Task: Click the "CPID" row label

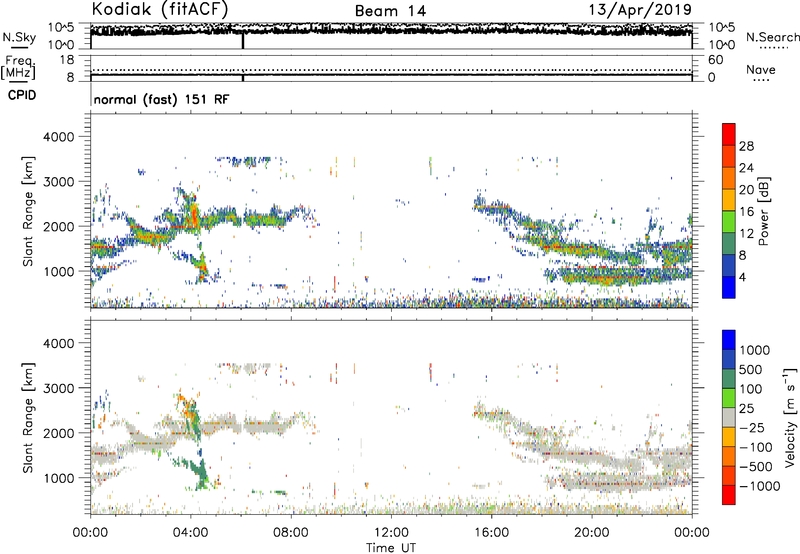Action: [22, 95]
